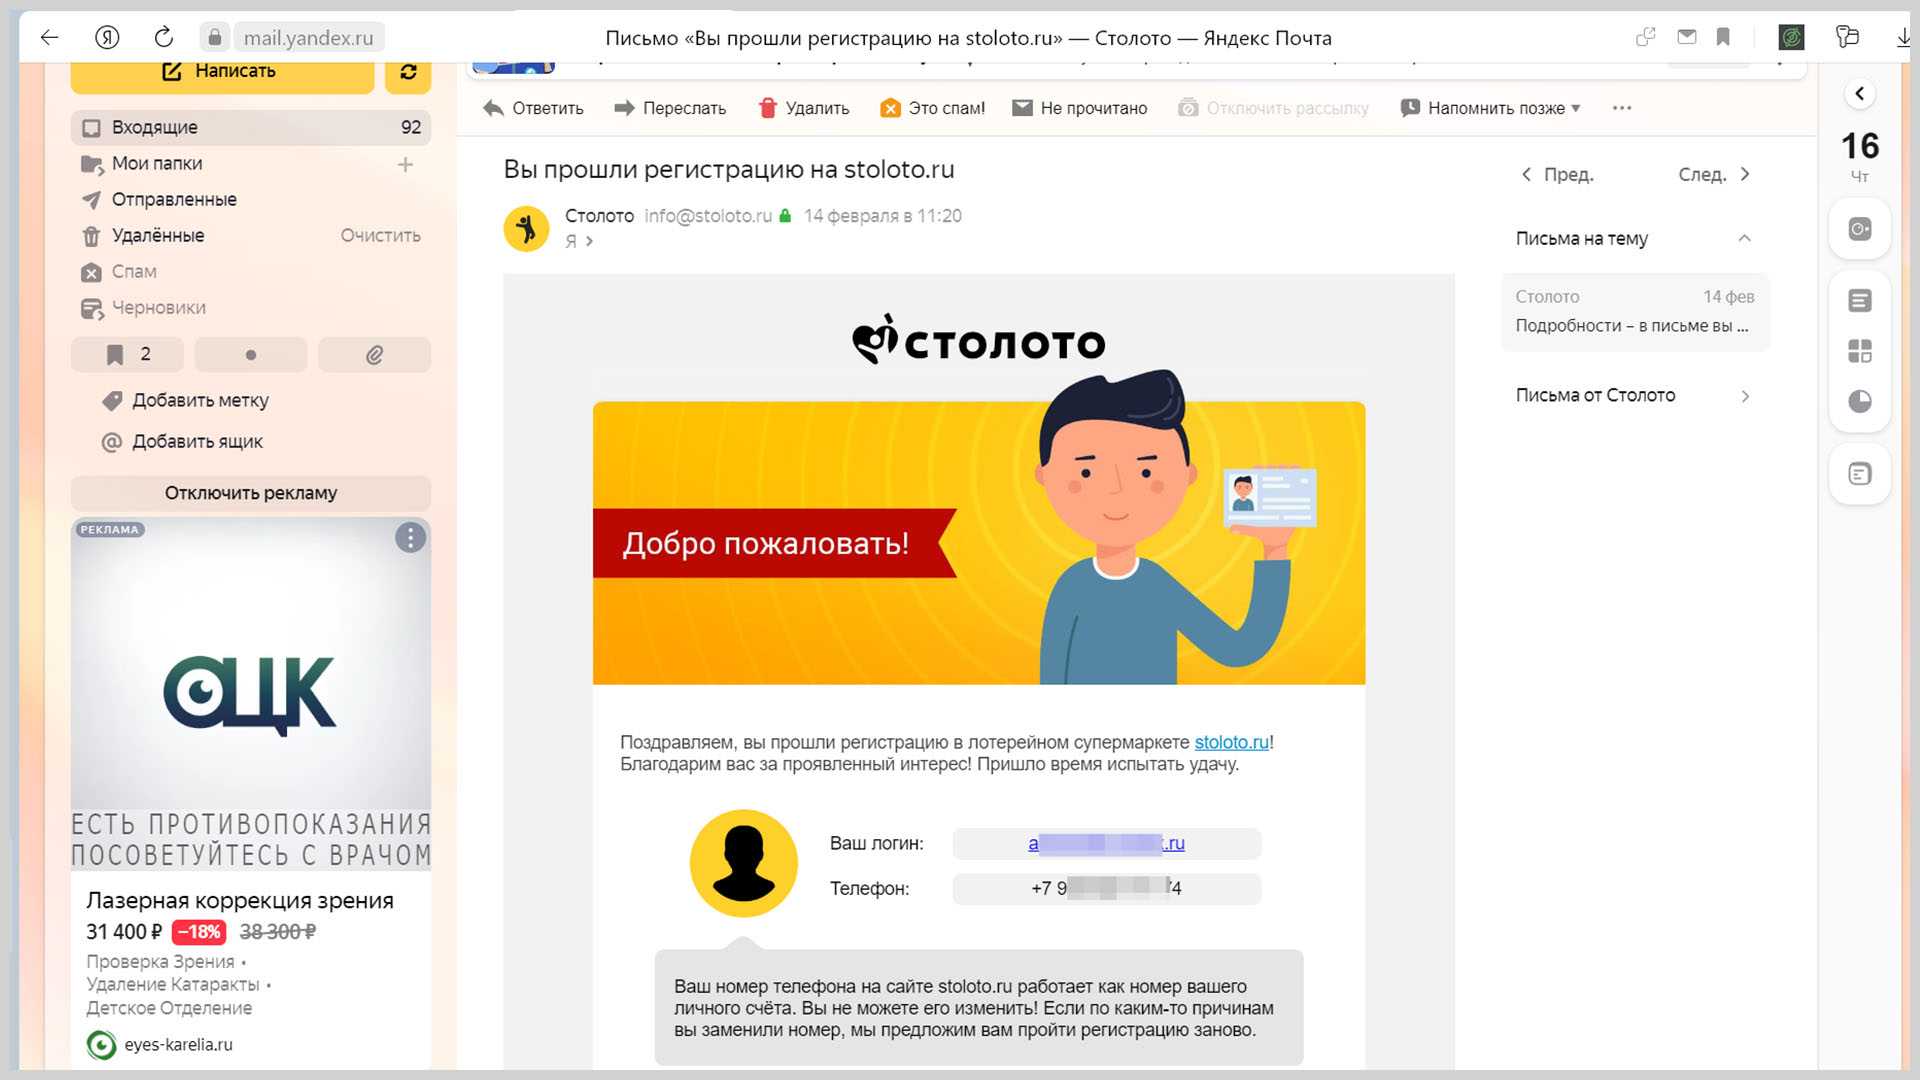Click the Stoloto sender avatar

coord(526,229)
